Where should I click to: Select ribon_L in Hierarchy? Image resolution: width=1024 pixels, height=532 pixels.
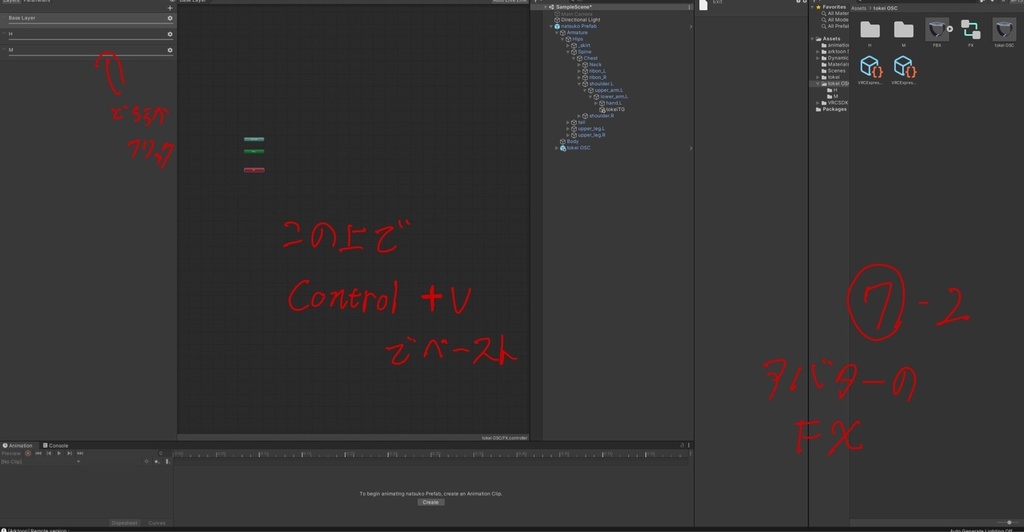tap(597, 71)
